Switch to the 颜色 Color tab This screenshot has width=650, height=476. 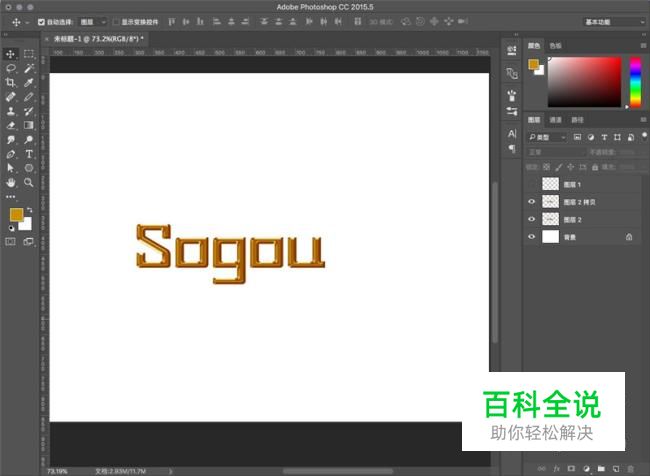click(534, 46)
